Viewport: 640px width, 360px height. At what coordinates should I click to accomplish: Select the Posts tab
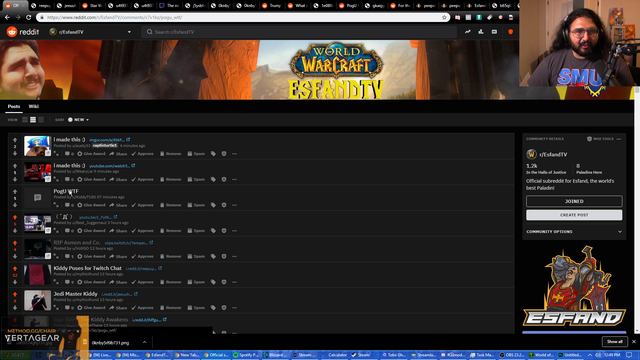[14, 107]
